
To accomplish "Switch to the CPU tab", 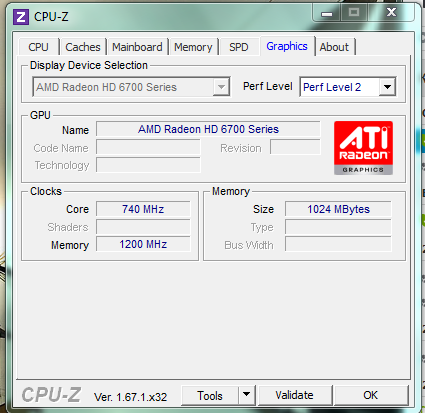I will point(39,47).
